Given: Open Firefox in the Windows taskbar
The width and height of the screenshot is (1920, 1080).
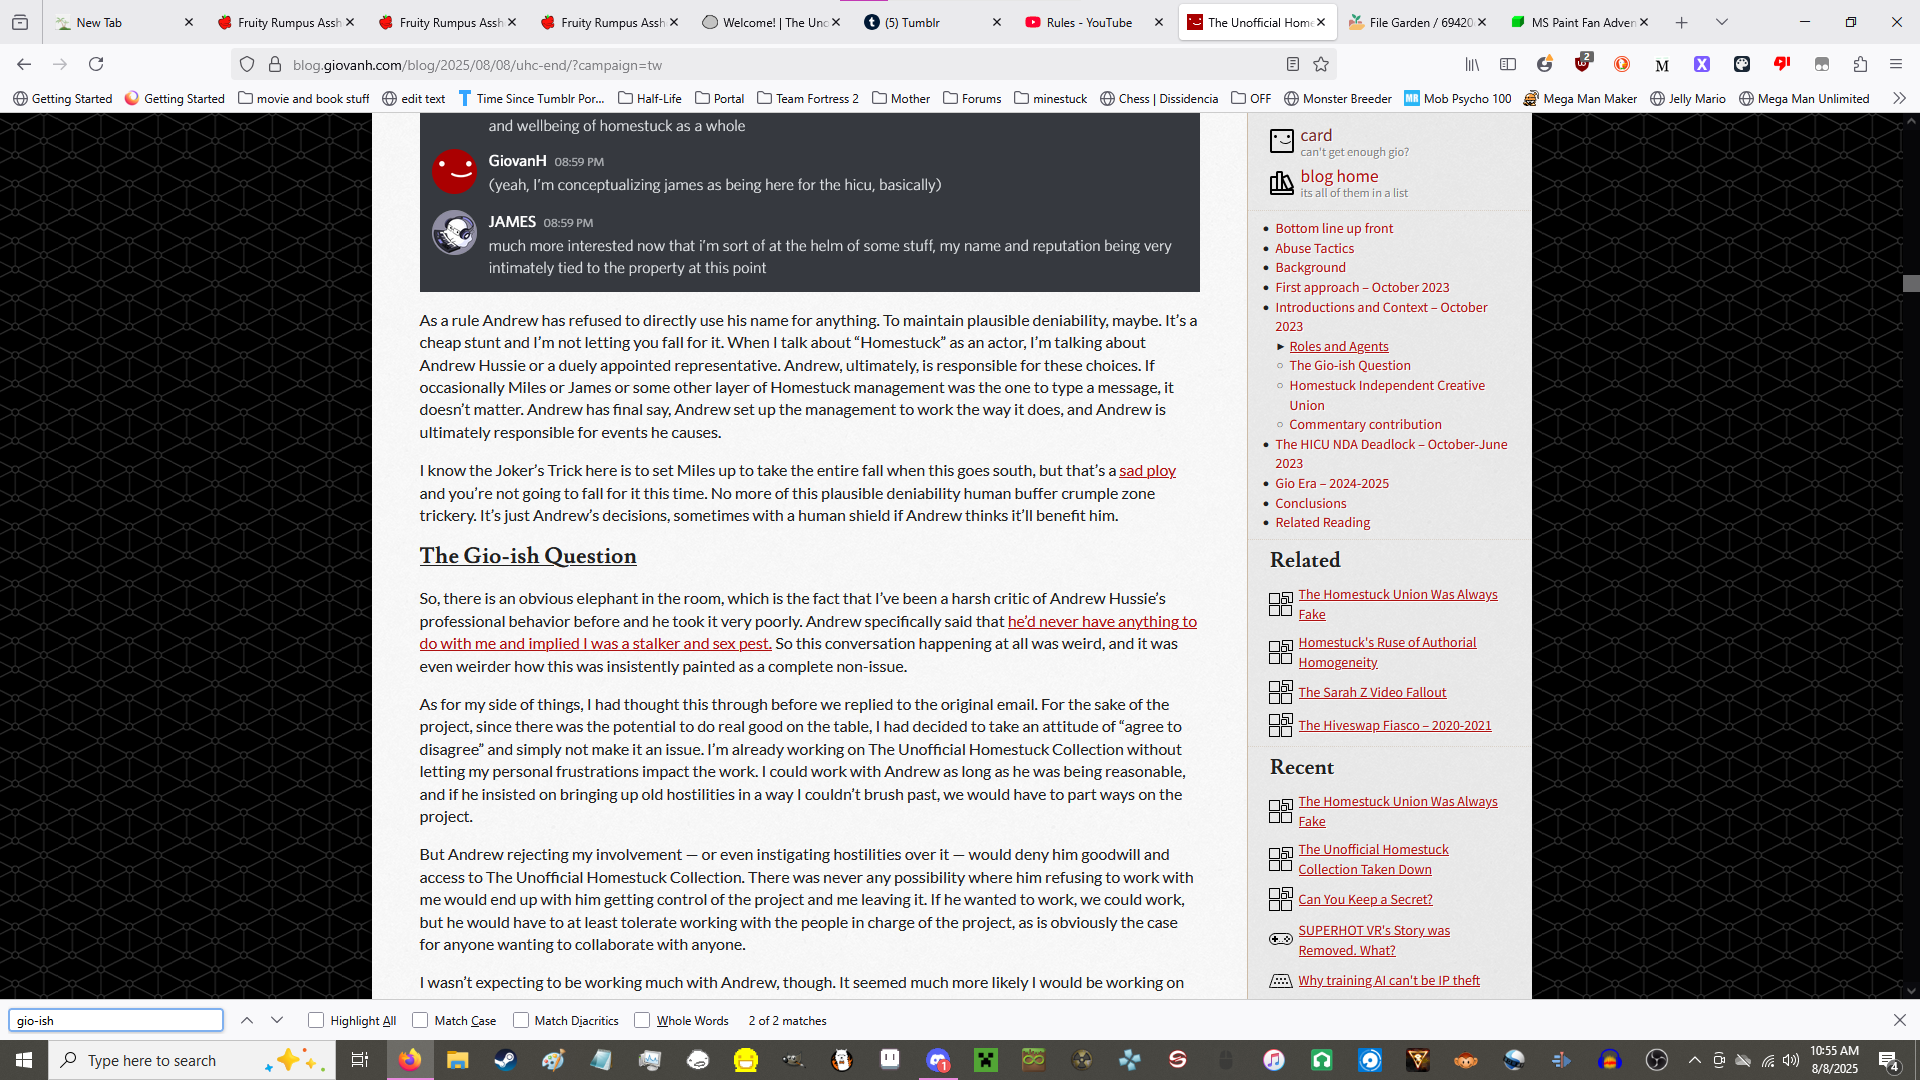Looking at the screenshot, I should [410, 1060].
